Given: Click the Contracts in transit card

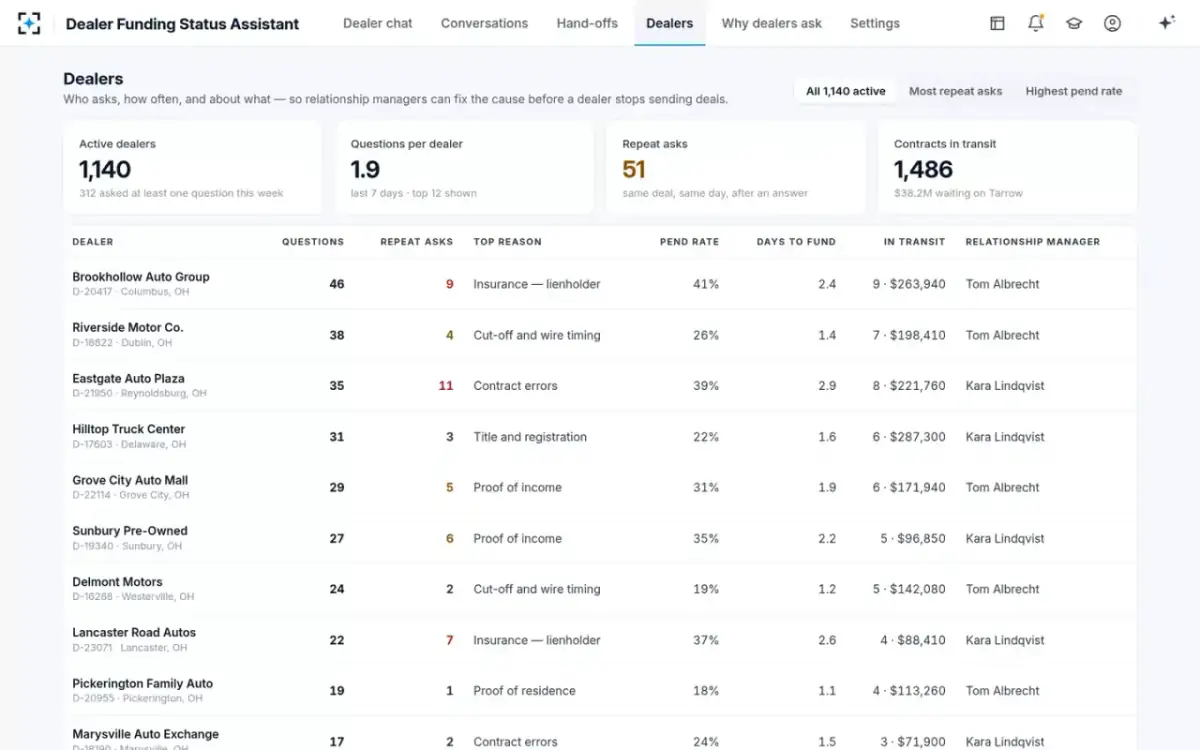Looking at the screenshot, I should pyautogui.click(x=1007, y=167).
